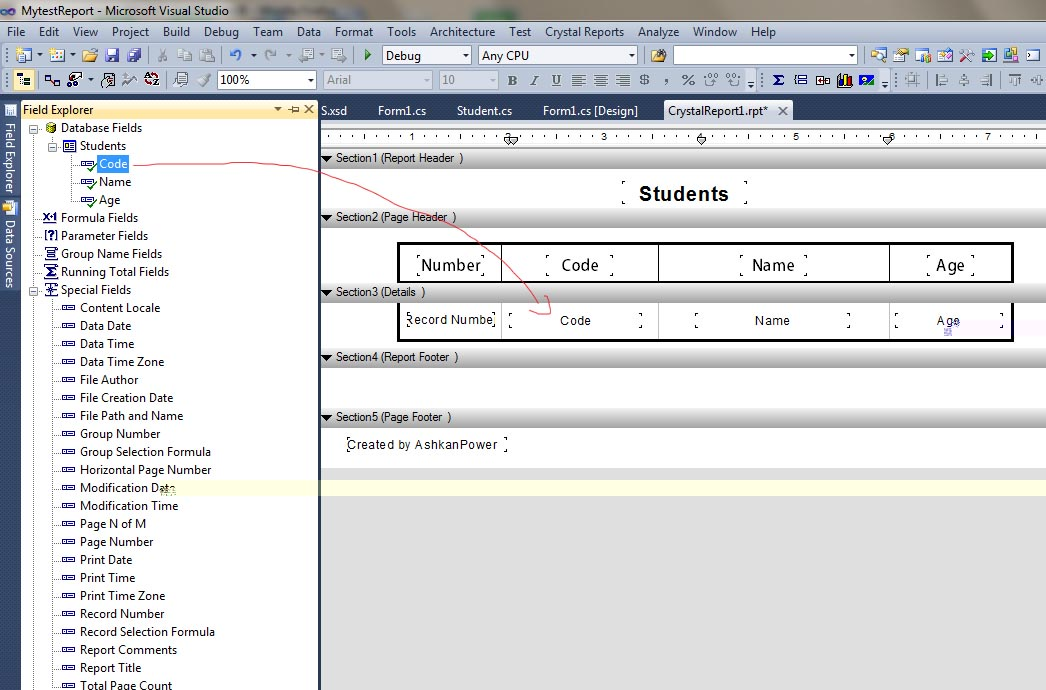Screen dimensions: 1046x690
Task: Open a file with the folder icon
Action: tap(90, 55)
